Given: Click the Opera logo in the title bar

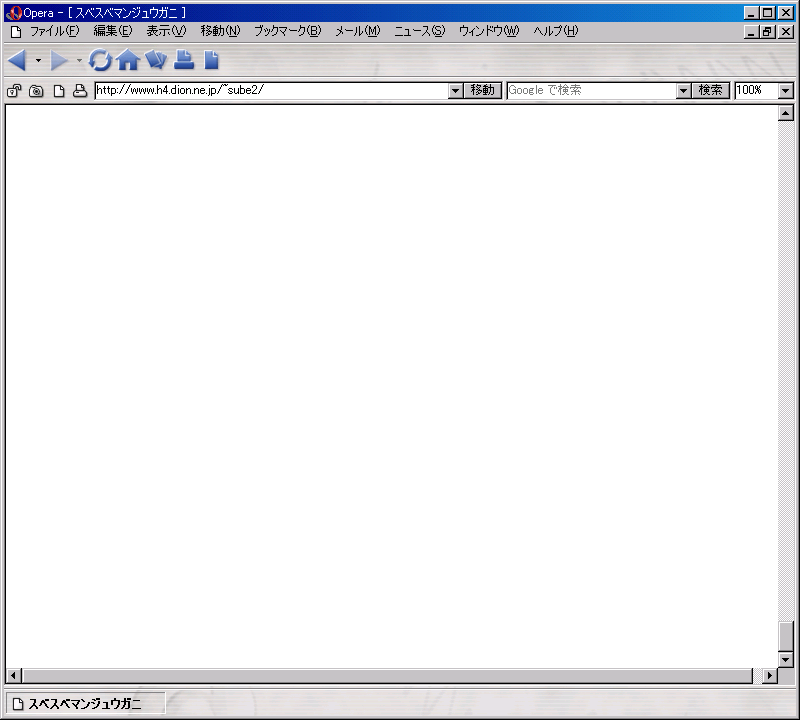Looking at the screenshot, I should click(x=13, y=13).
